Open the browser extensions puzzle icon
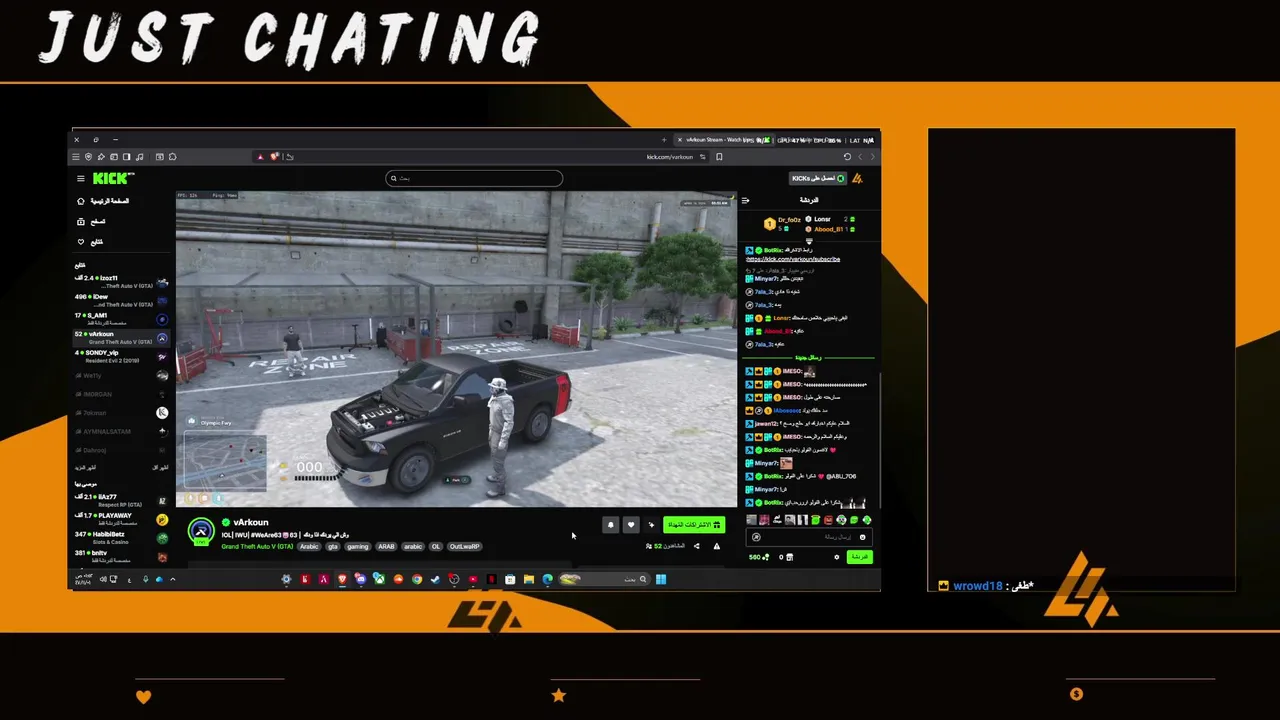The height and width of the screenshot is (720, 1280). click(x=173, y=157)
